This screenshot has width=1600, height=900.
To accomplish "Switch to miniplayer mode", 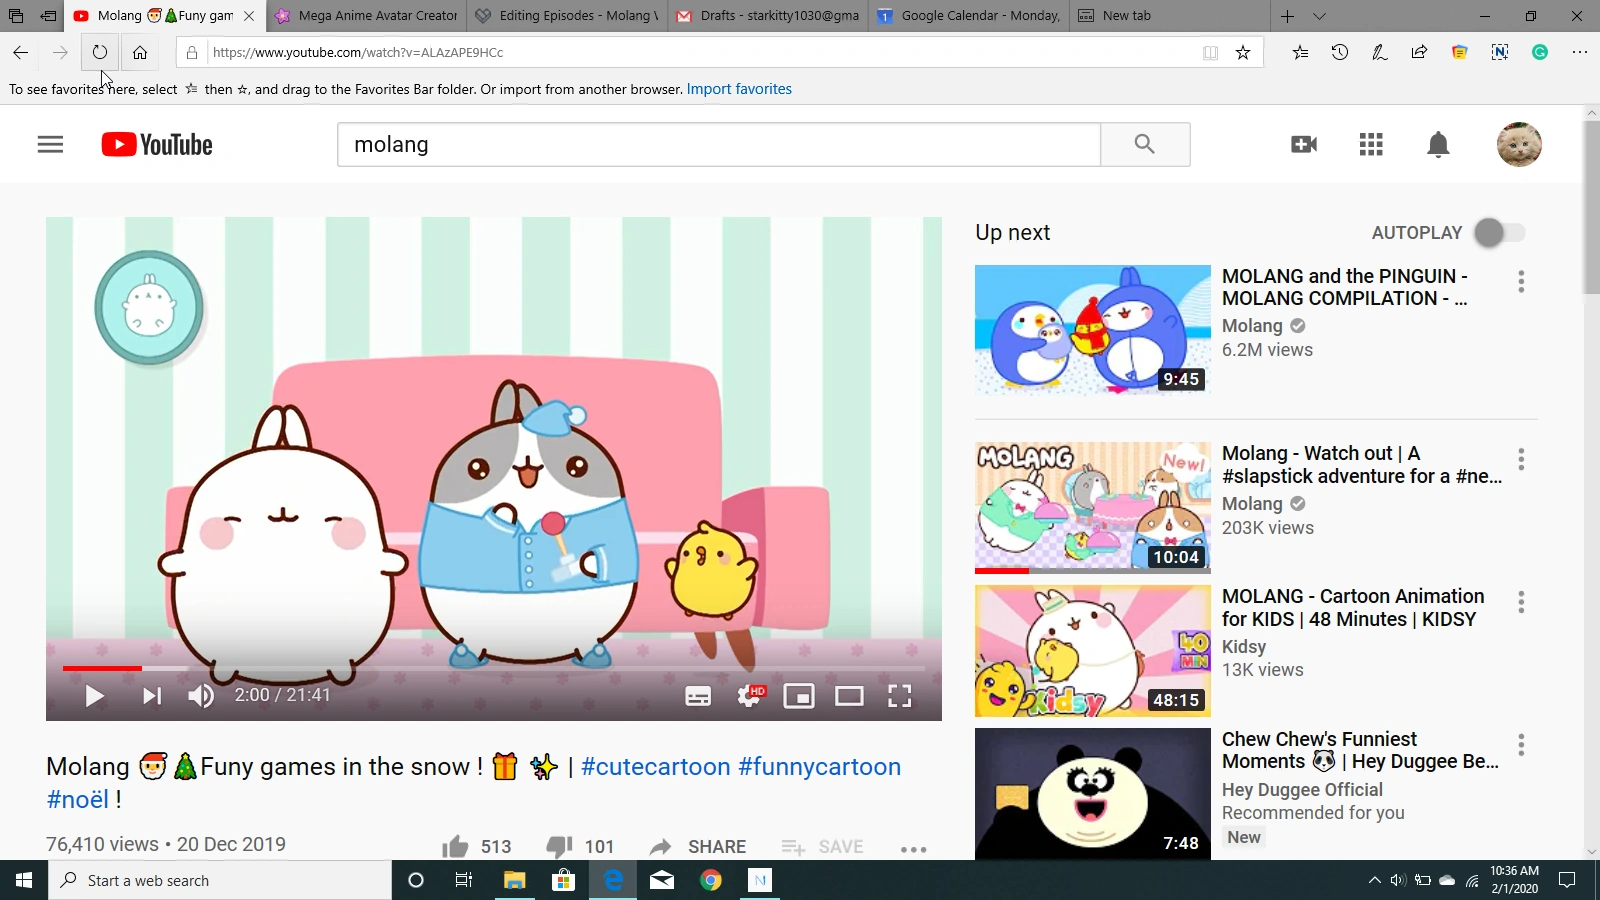I will 799,695.
